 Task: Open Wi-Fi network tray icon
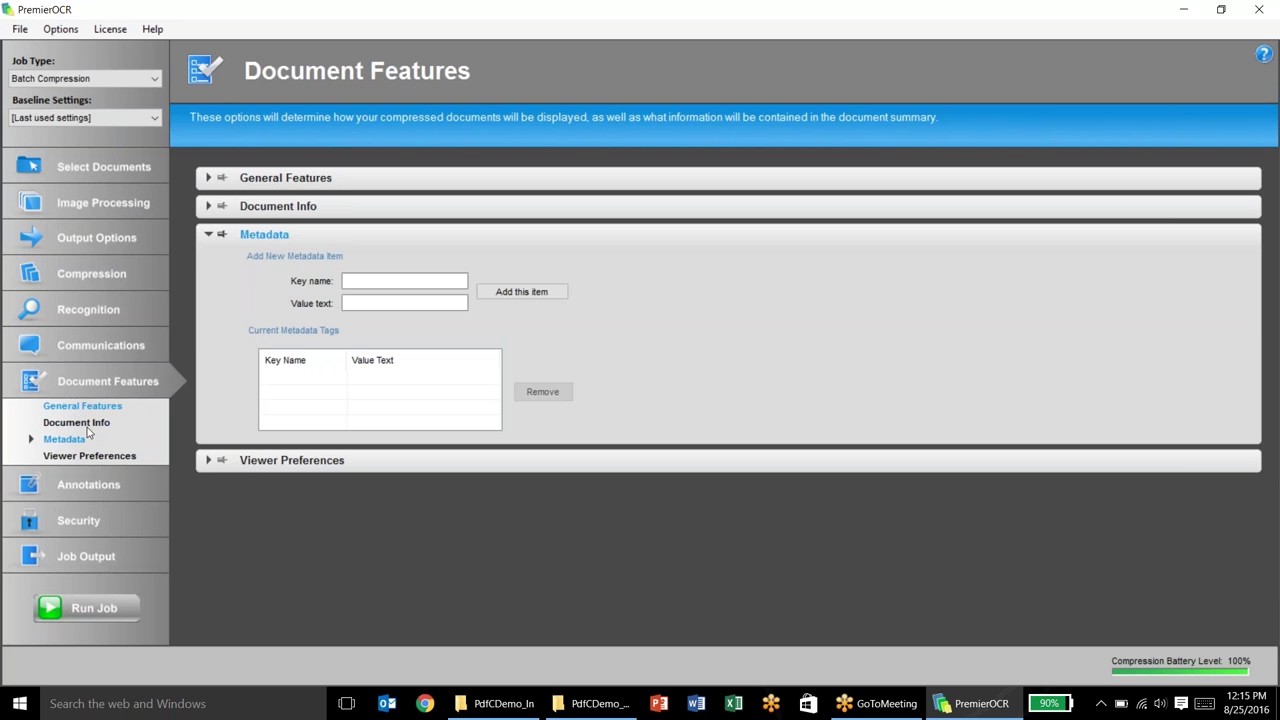coord(1141,704)
